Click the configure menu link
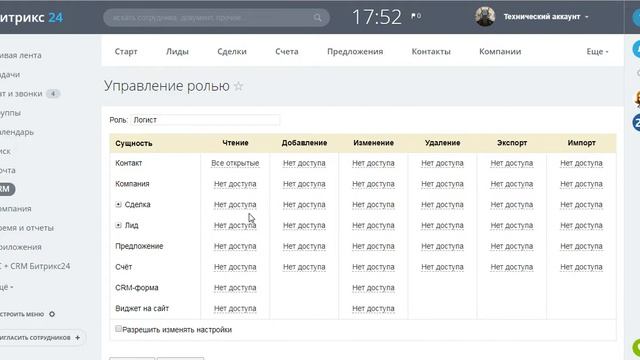 click(x=22, y=314)
